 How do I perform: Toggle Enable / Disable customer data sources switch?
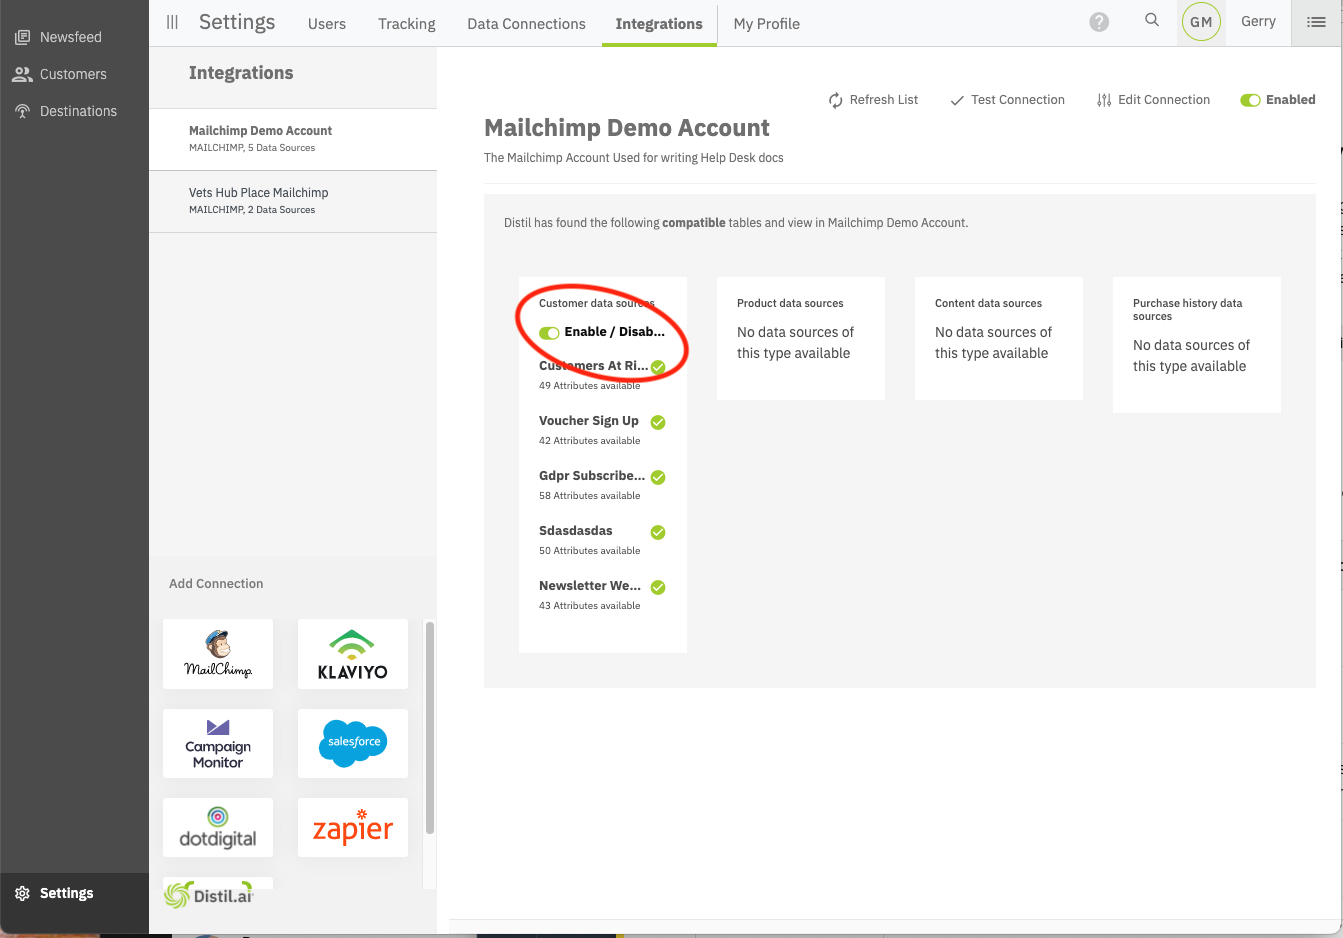coord(549,333)
